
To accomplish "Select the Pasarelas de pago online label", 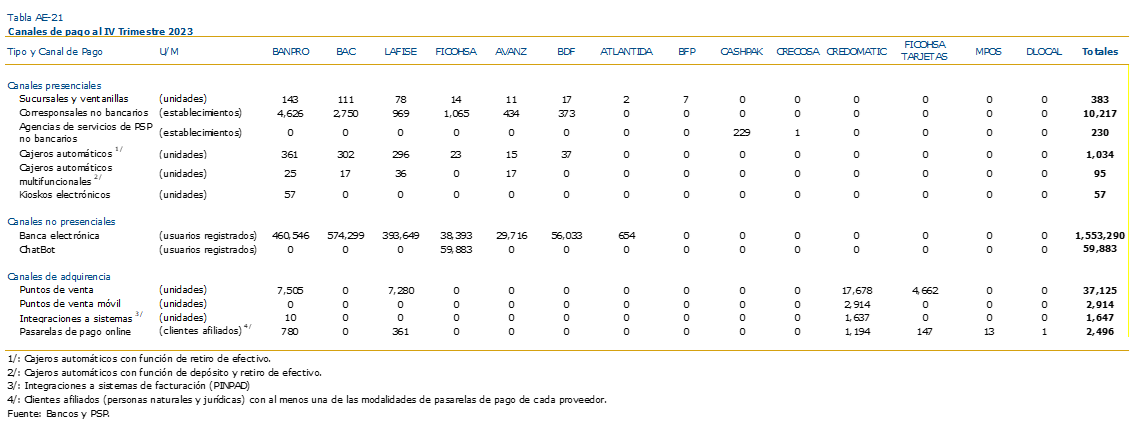I will coord(75,330).
